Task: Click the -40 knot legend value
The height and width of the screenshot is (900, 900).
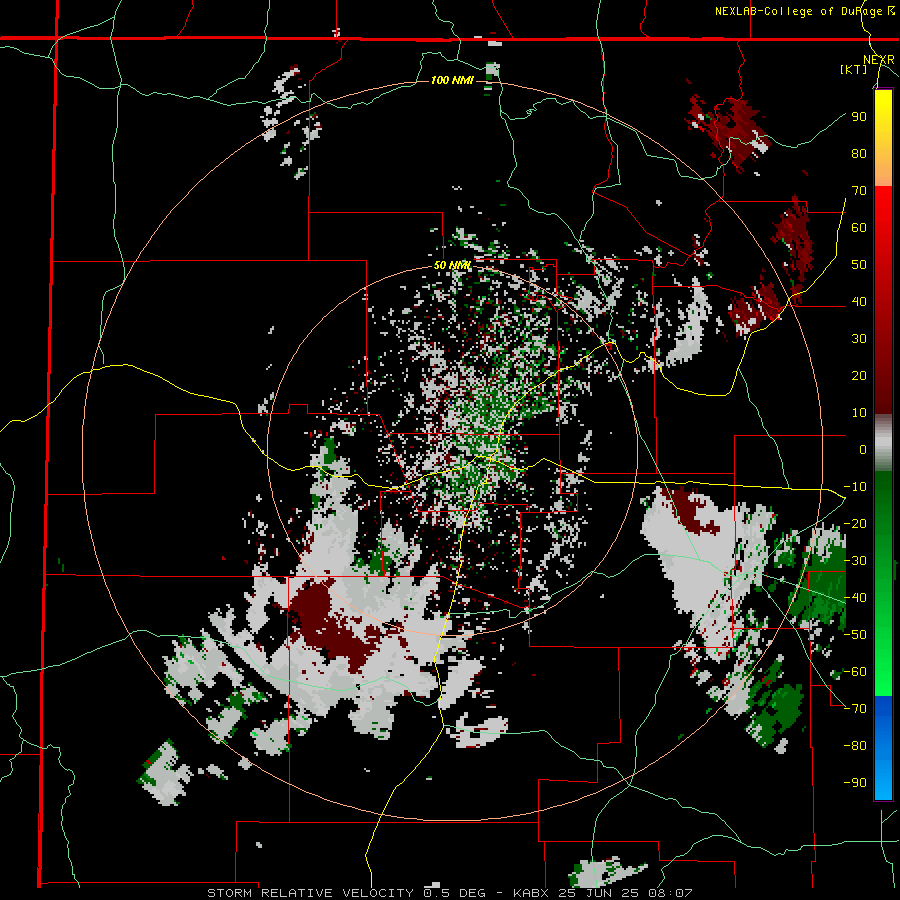Action: pyautogui.click(x=855, y=598)
